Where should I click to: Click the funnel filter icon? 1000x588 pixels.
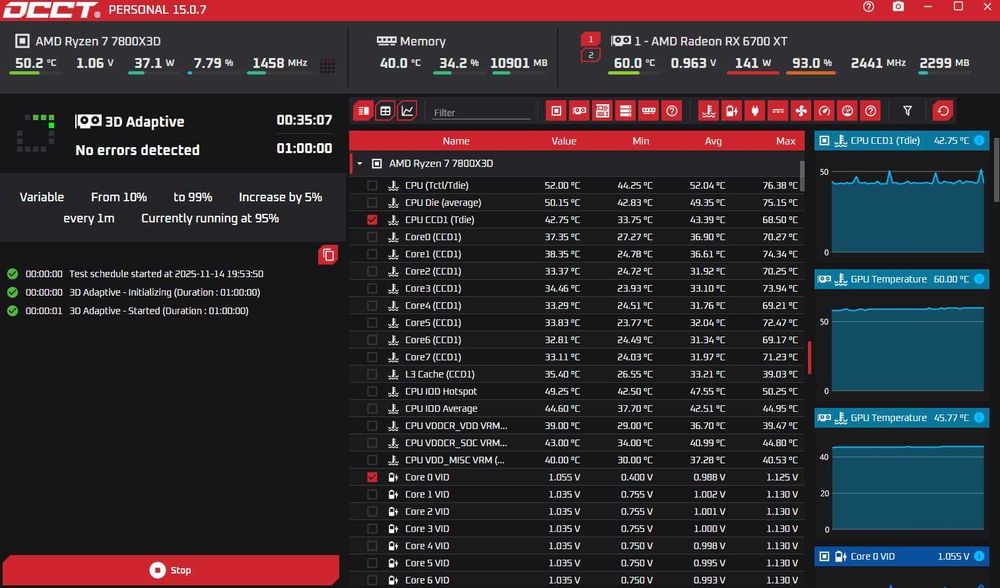coord(907,111)
